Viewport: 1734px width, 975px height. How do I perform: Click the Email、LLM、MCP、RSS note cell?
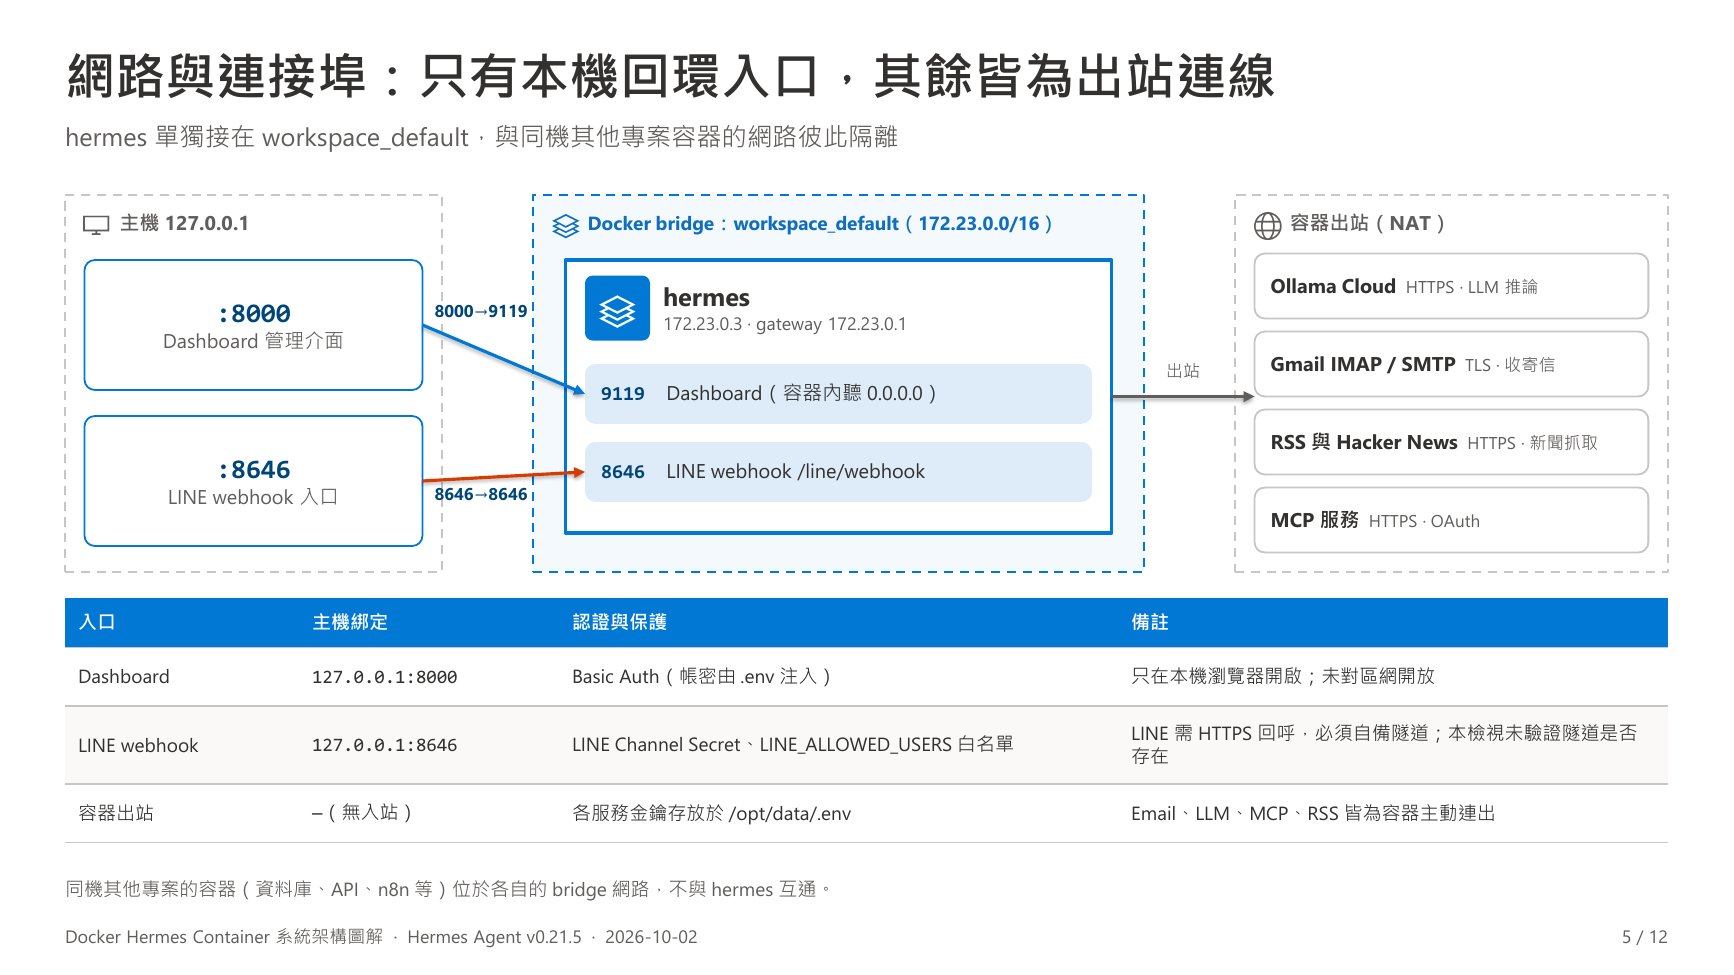pos(1313,813)
